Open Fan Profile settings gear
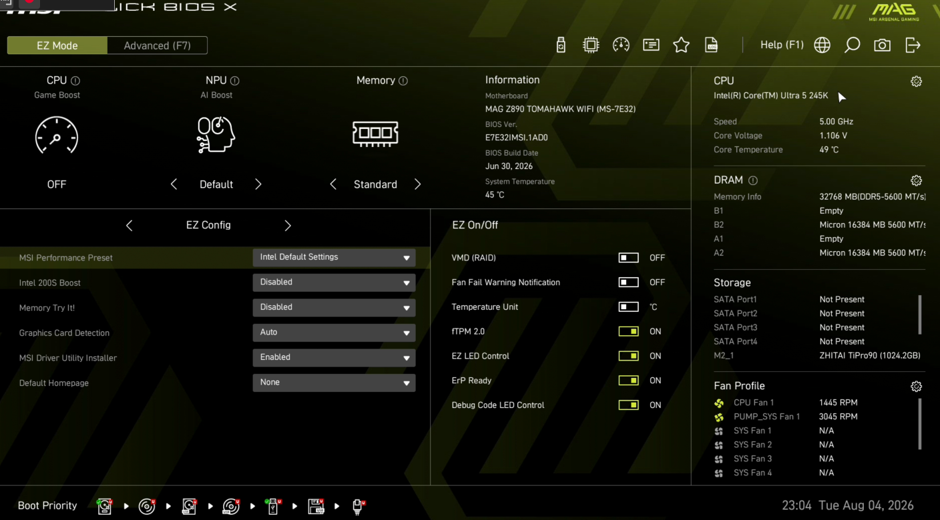Viewport: 940px width, 520px height. click(x=916, y=386)
